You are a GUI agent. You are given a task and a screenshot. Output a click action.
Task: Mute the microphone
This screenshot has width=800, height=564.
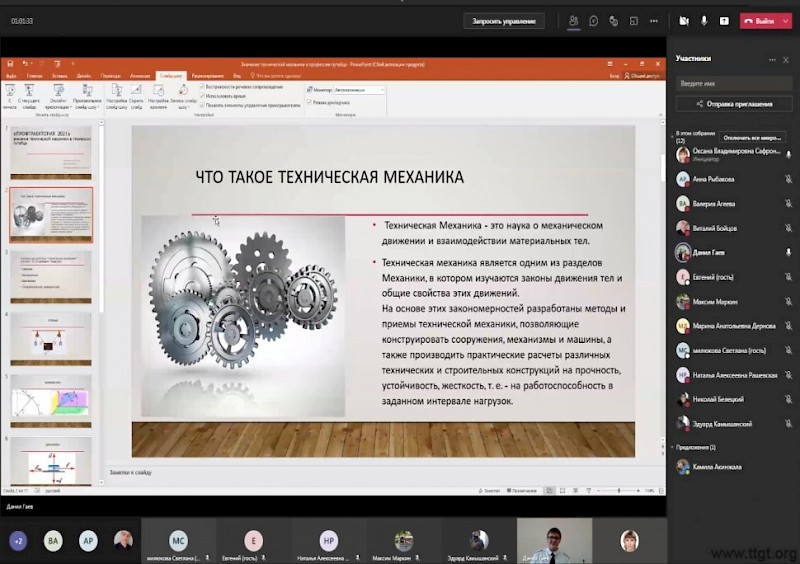[x=705, y=20]
